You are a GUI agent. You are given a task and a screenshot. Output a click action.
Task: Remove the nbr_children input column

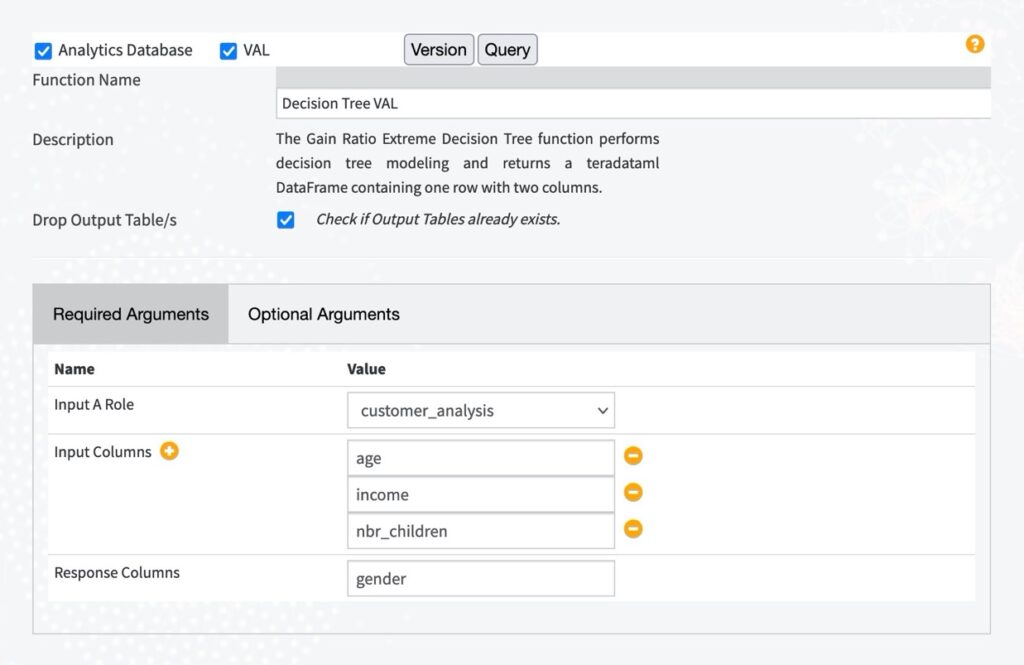coord(633,529)
